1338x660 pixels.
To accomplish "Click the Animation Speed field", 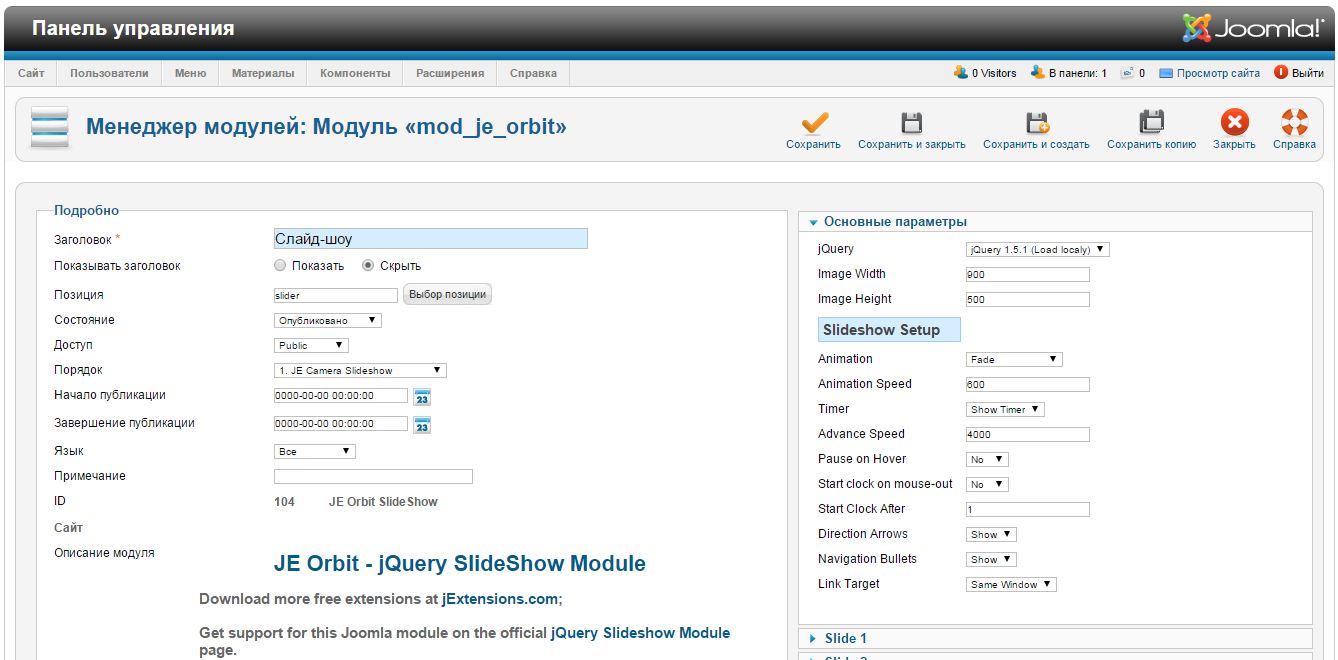I will (x=1028, y=385).
